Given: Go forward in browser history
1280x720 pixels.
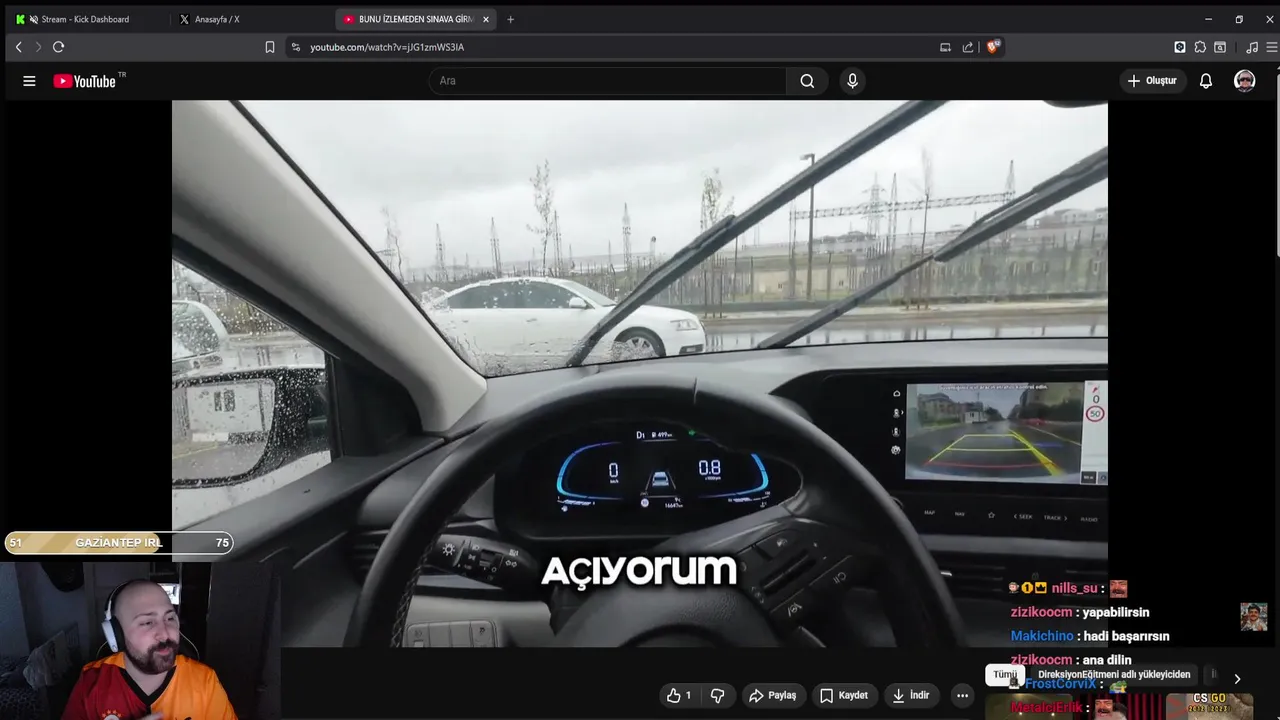Looking at the screenshot, I should click(38, 47).
